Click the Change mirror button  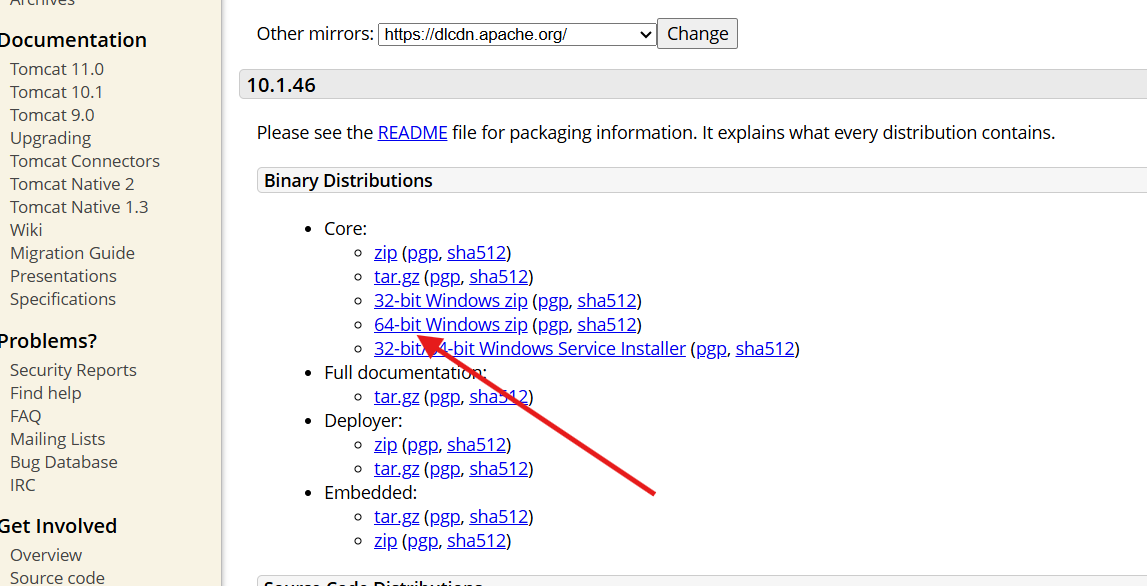(697, 34)
